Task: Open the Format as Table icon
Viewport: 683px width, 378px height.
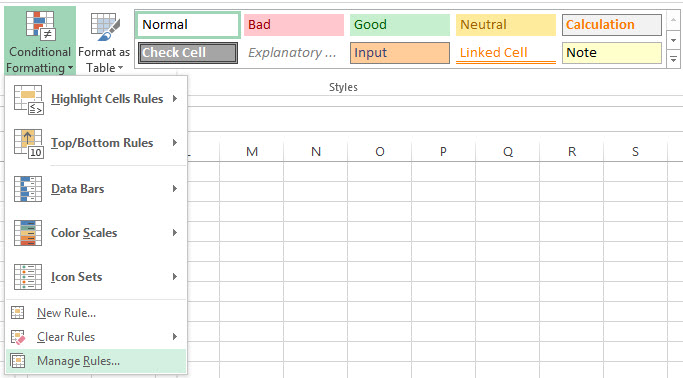Action: point(105,26)
